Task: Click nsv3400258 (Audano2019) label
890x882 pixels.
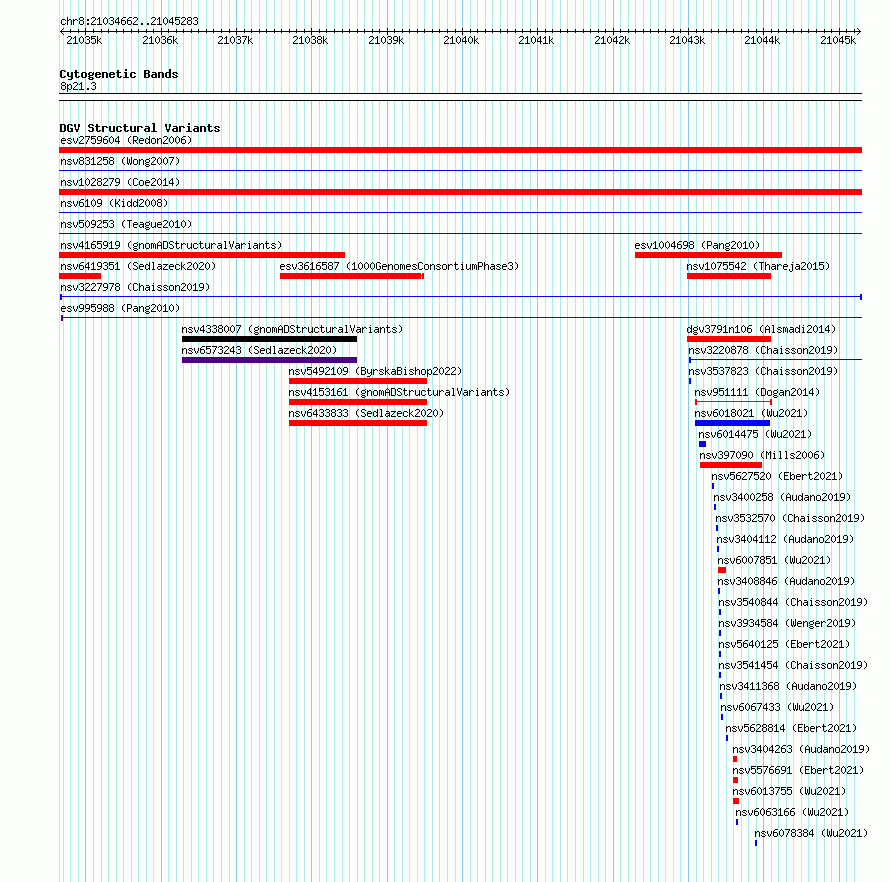Action: click(x=782, y=497)
